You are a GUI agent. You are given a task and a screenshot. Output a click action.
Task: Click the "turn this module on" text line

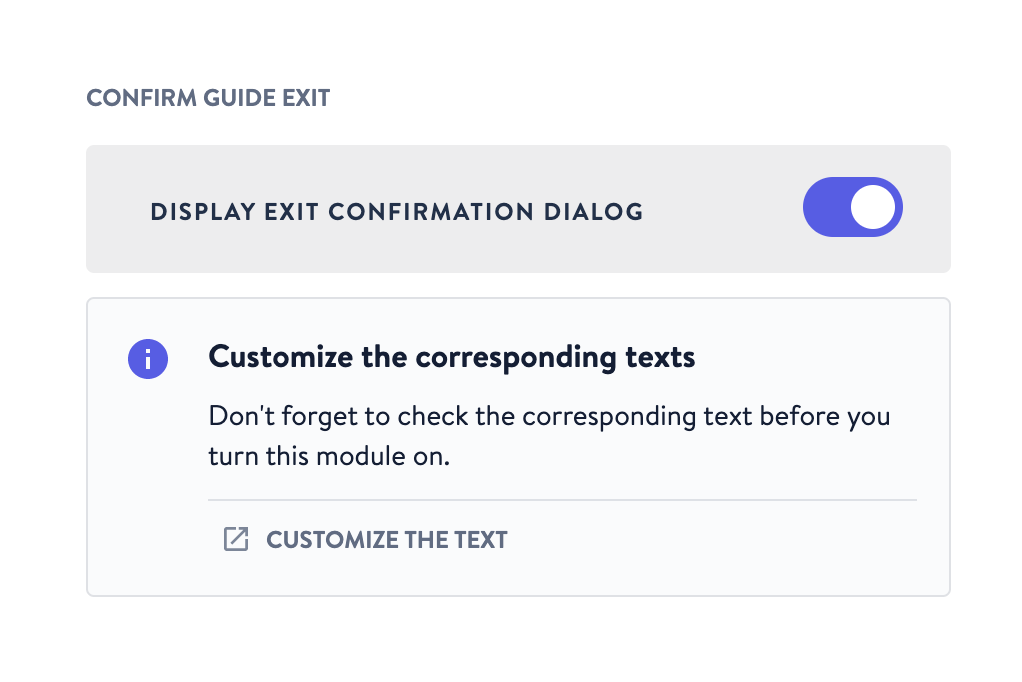tap(330, 456)
